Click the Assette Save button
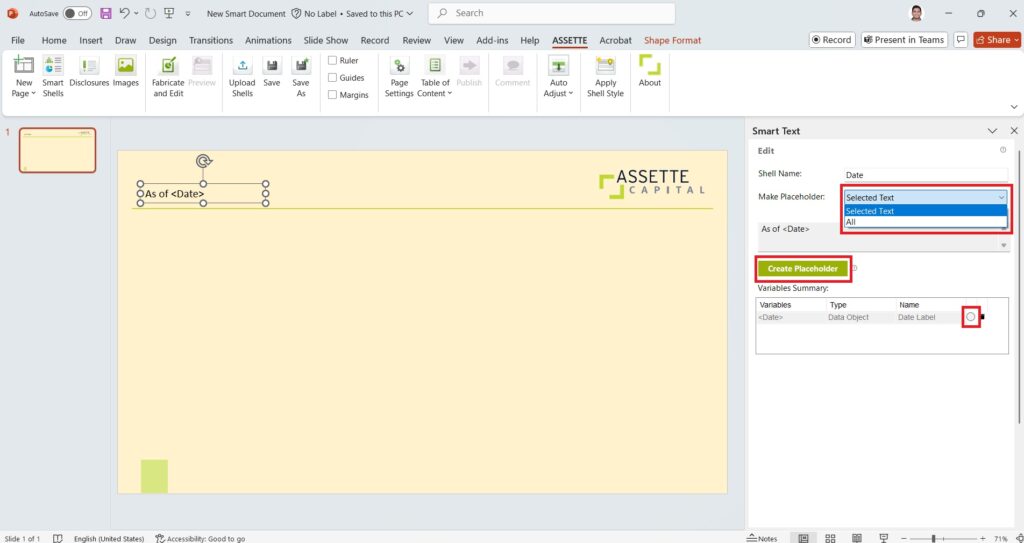 272,71
